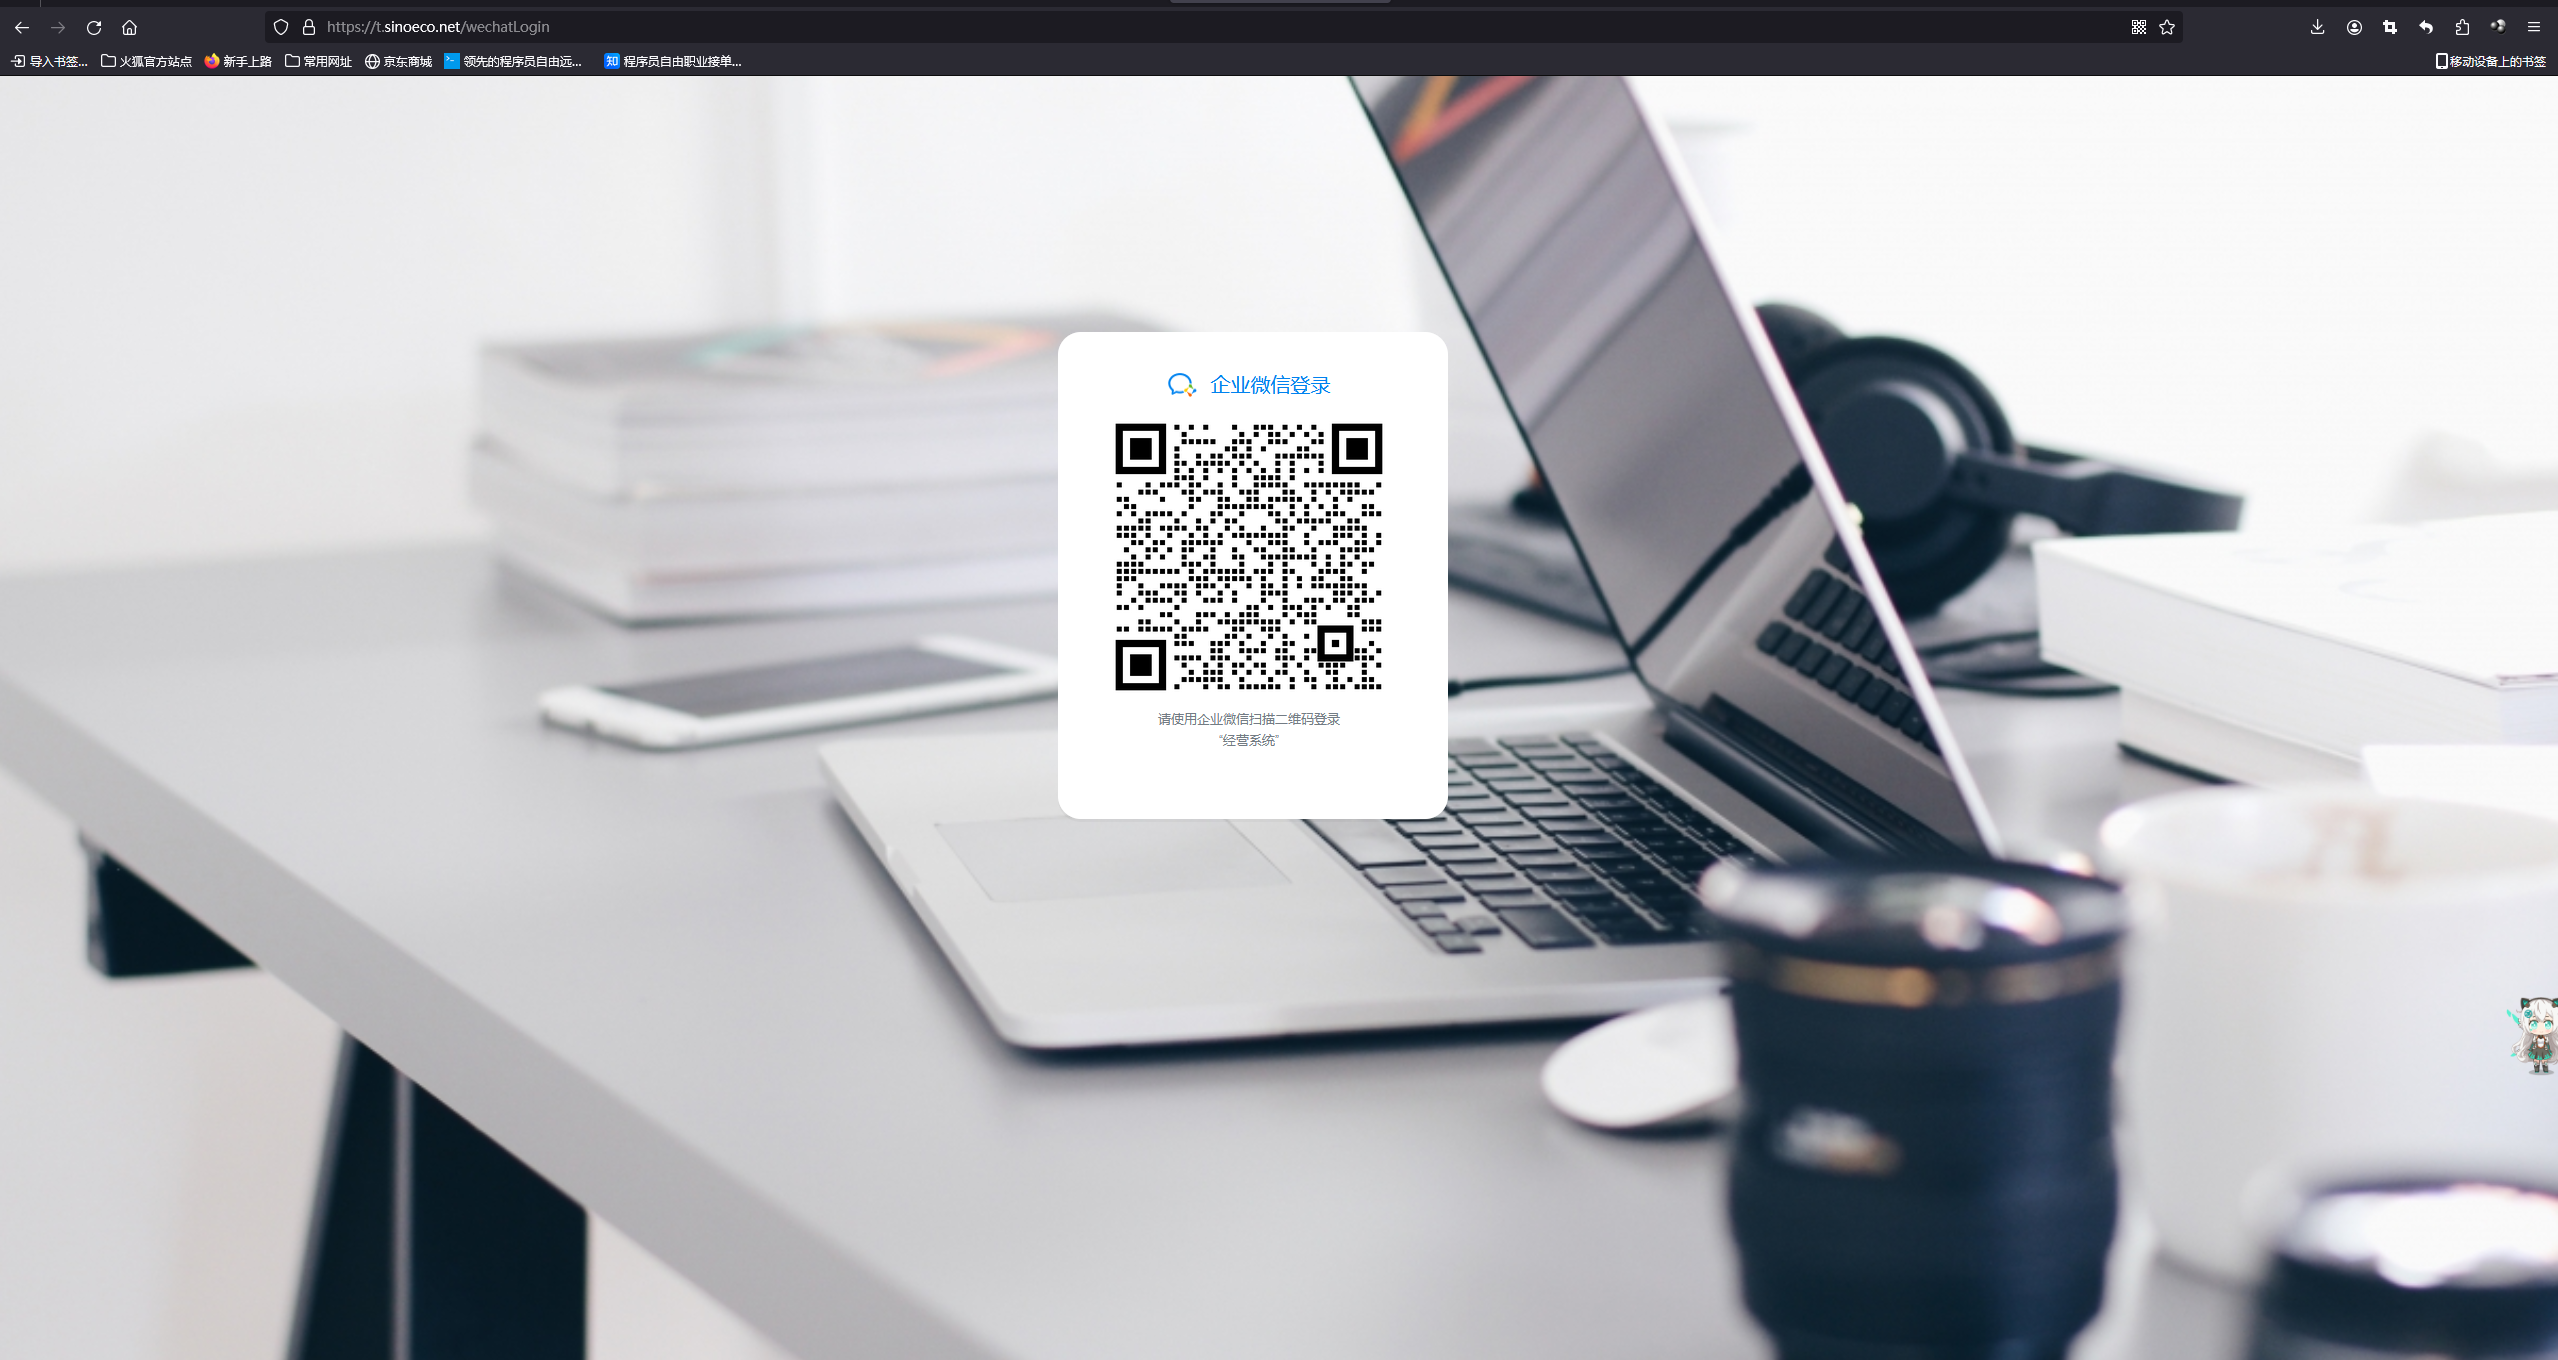Open the downloads panel

pyautogui.click(x=2317, y=27)
